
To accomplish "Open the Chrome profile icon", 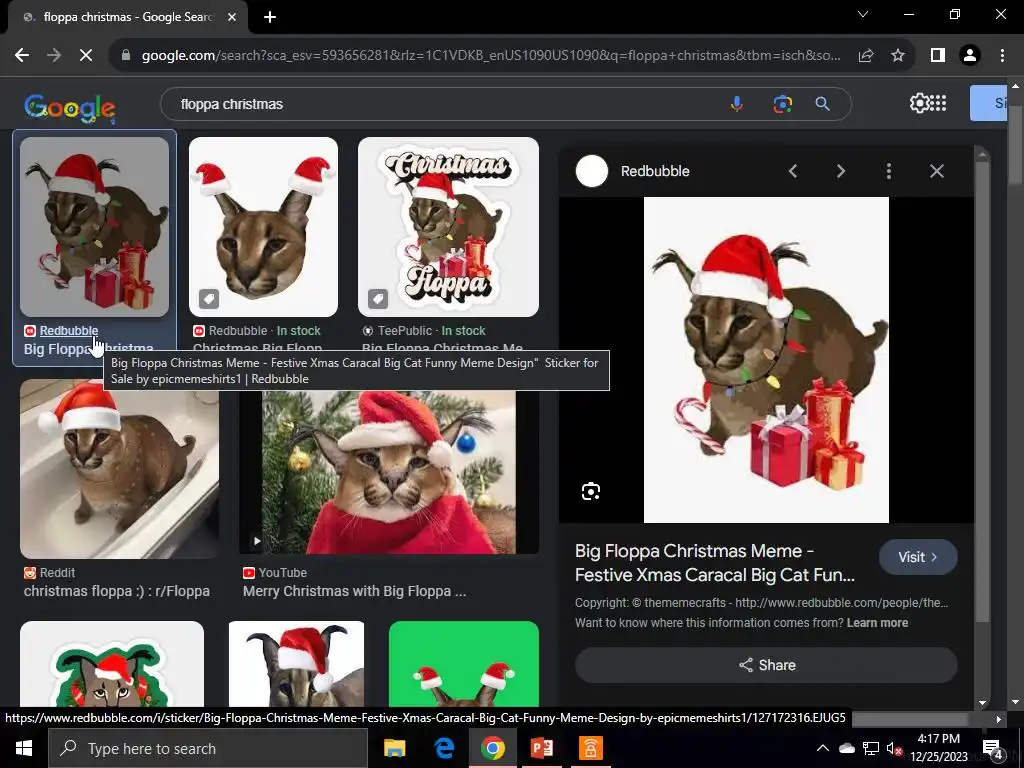I will (x=970, y=56).
